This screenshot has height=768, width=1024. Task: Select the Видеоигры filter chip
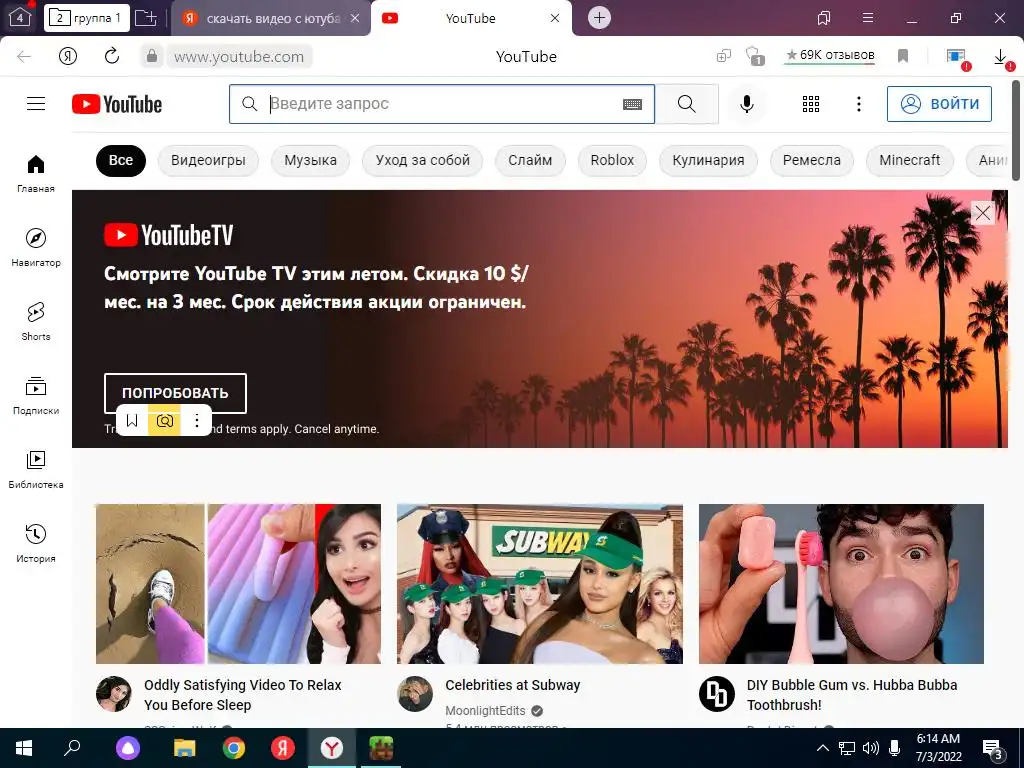(208, 161)
